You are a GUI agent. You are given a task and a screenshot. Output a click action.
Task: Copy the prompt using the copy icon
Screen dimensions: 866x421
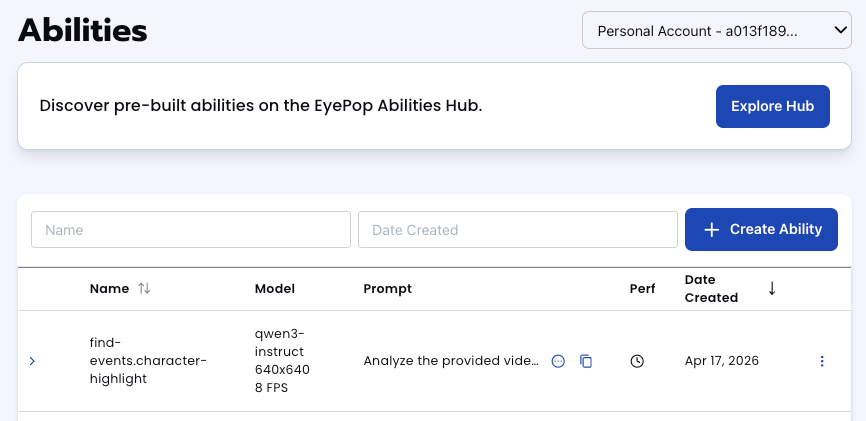587,361
